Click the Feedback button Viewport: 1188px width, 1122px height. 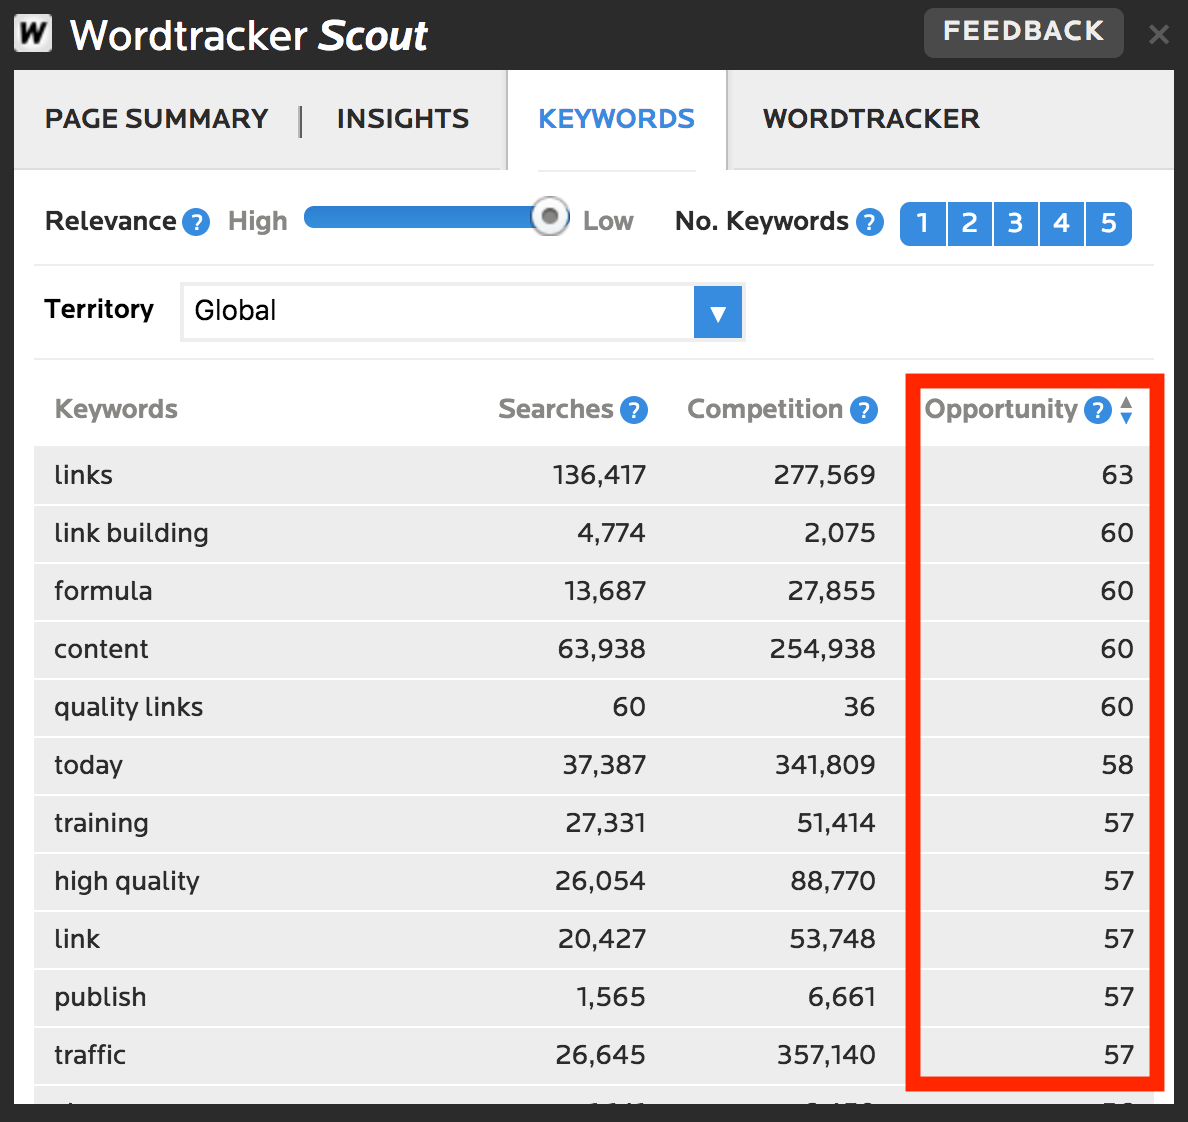pos(1023,32)
